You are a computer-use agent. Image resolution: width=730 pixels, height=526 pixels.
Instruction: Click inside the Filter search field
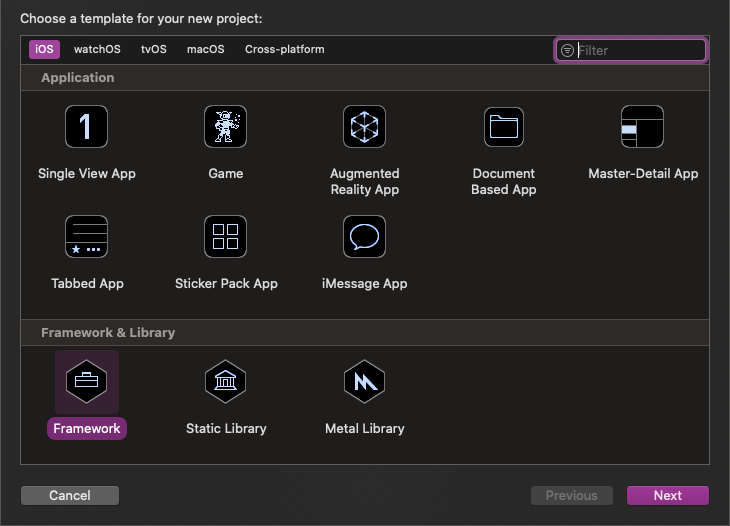click(x=640, y=50)
